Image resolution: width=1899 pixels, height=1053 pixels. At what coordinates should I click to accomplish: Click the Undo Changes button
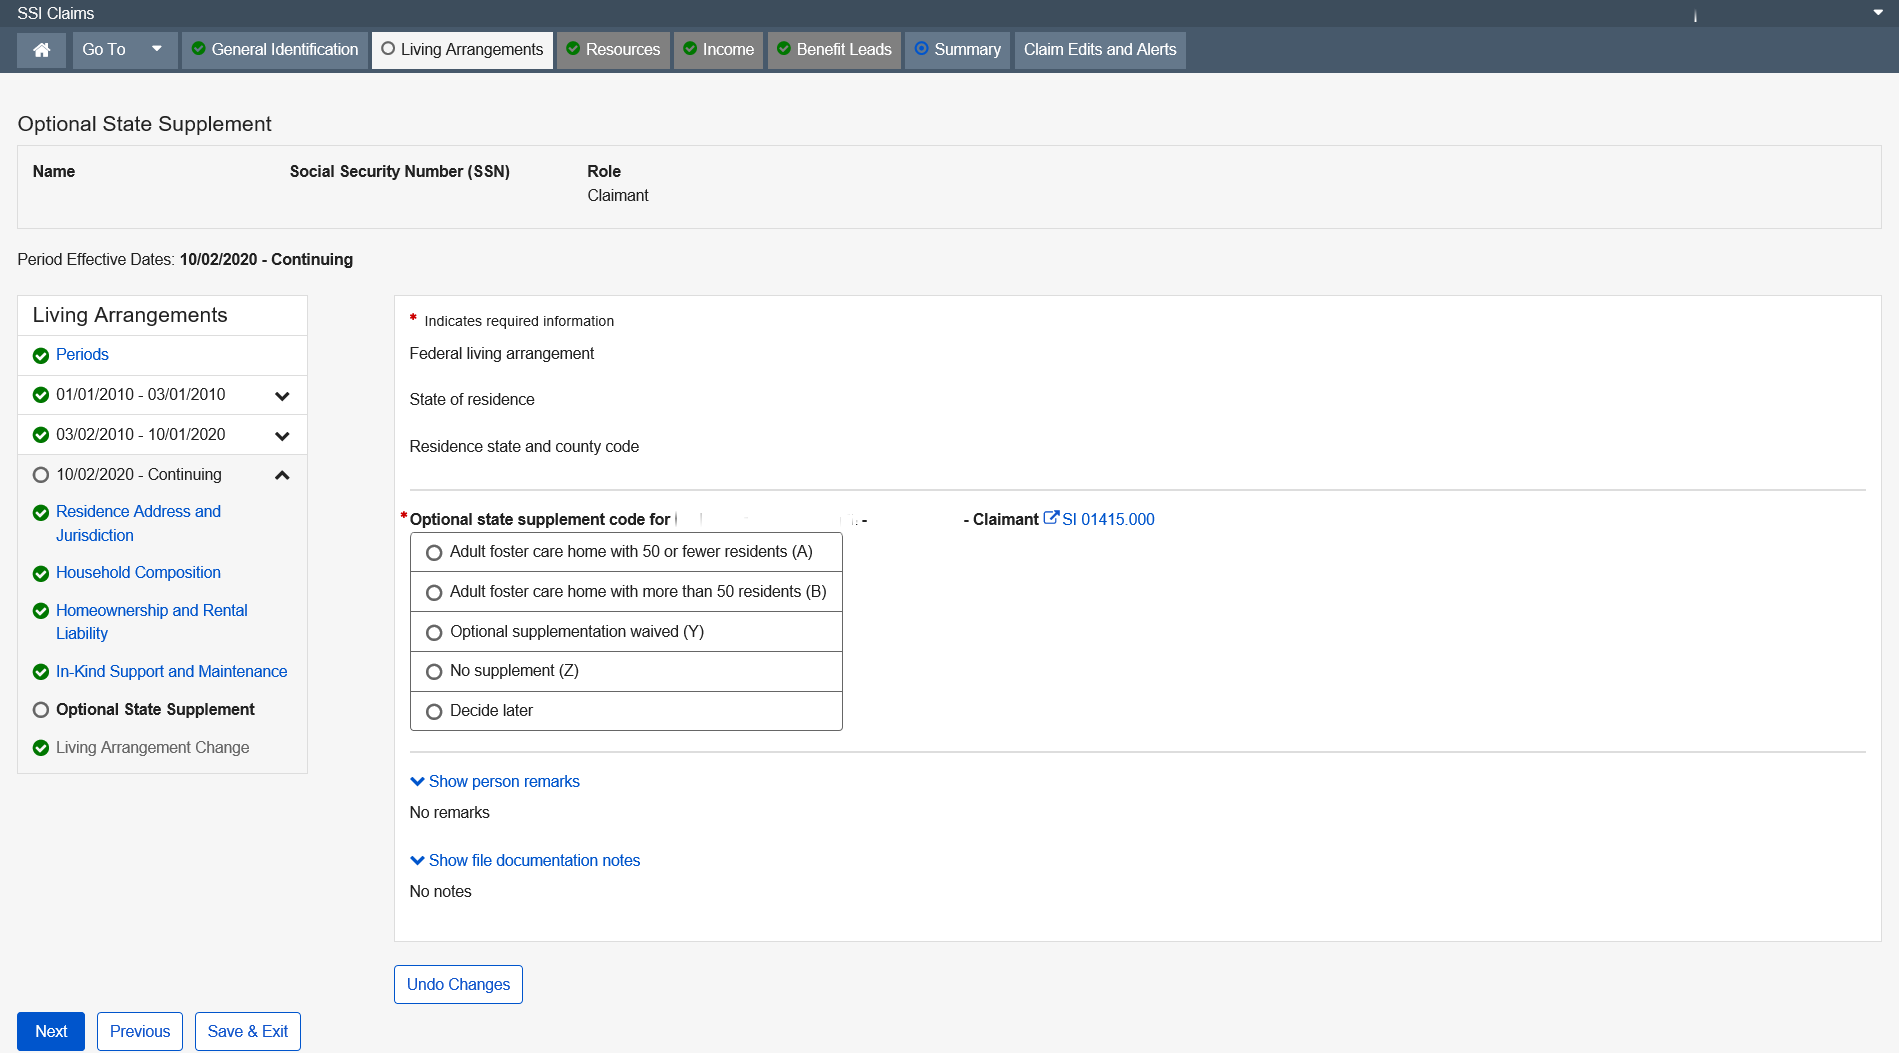pos(458,984)
